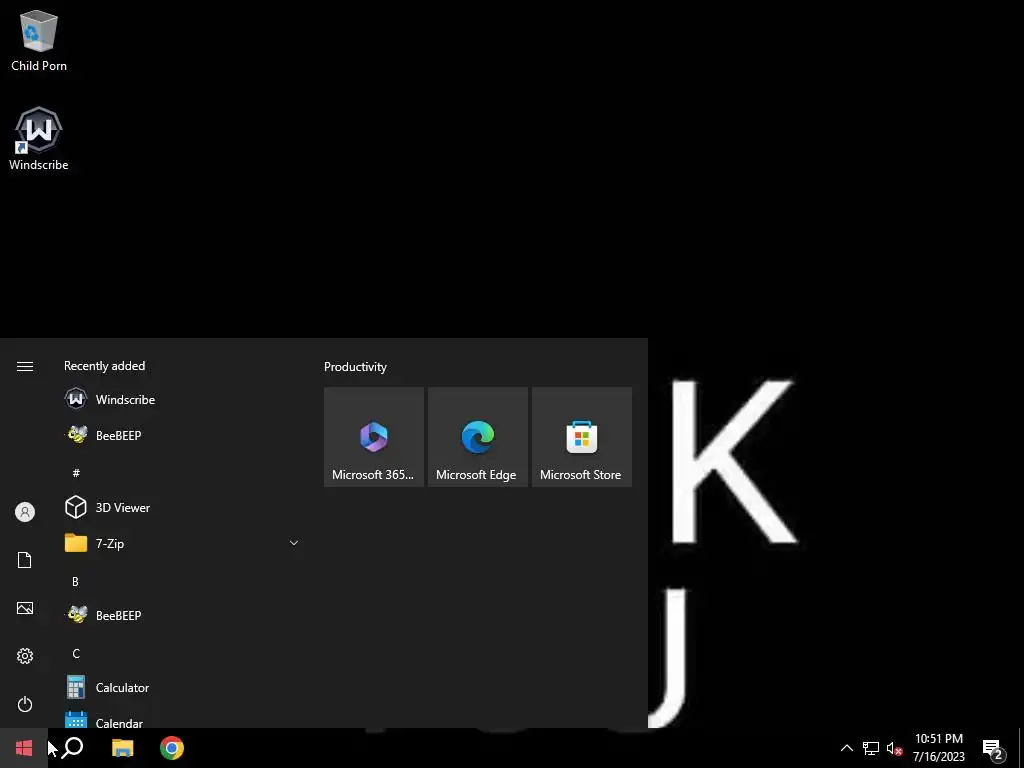
Task: Click the Recently added heading
Action: pos(104,366)
